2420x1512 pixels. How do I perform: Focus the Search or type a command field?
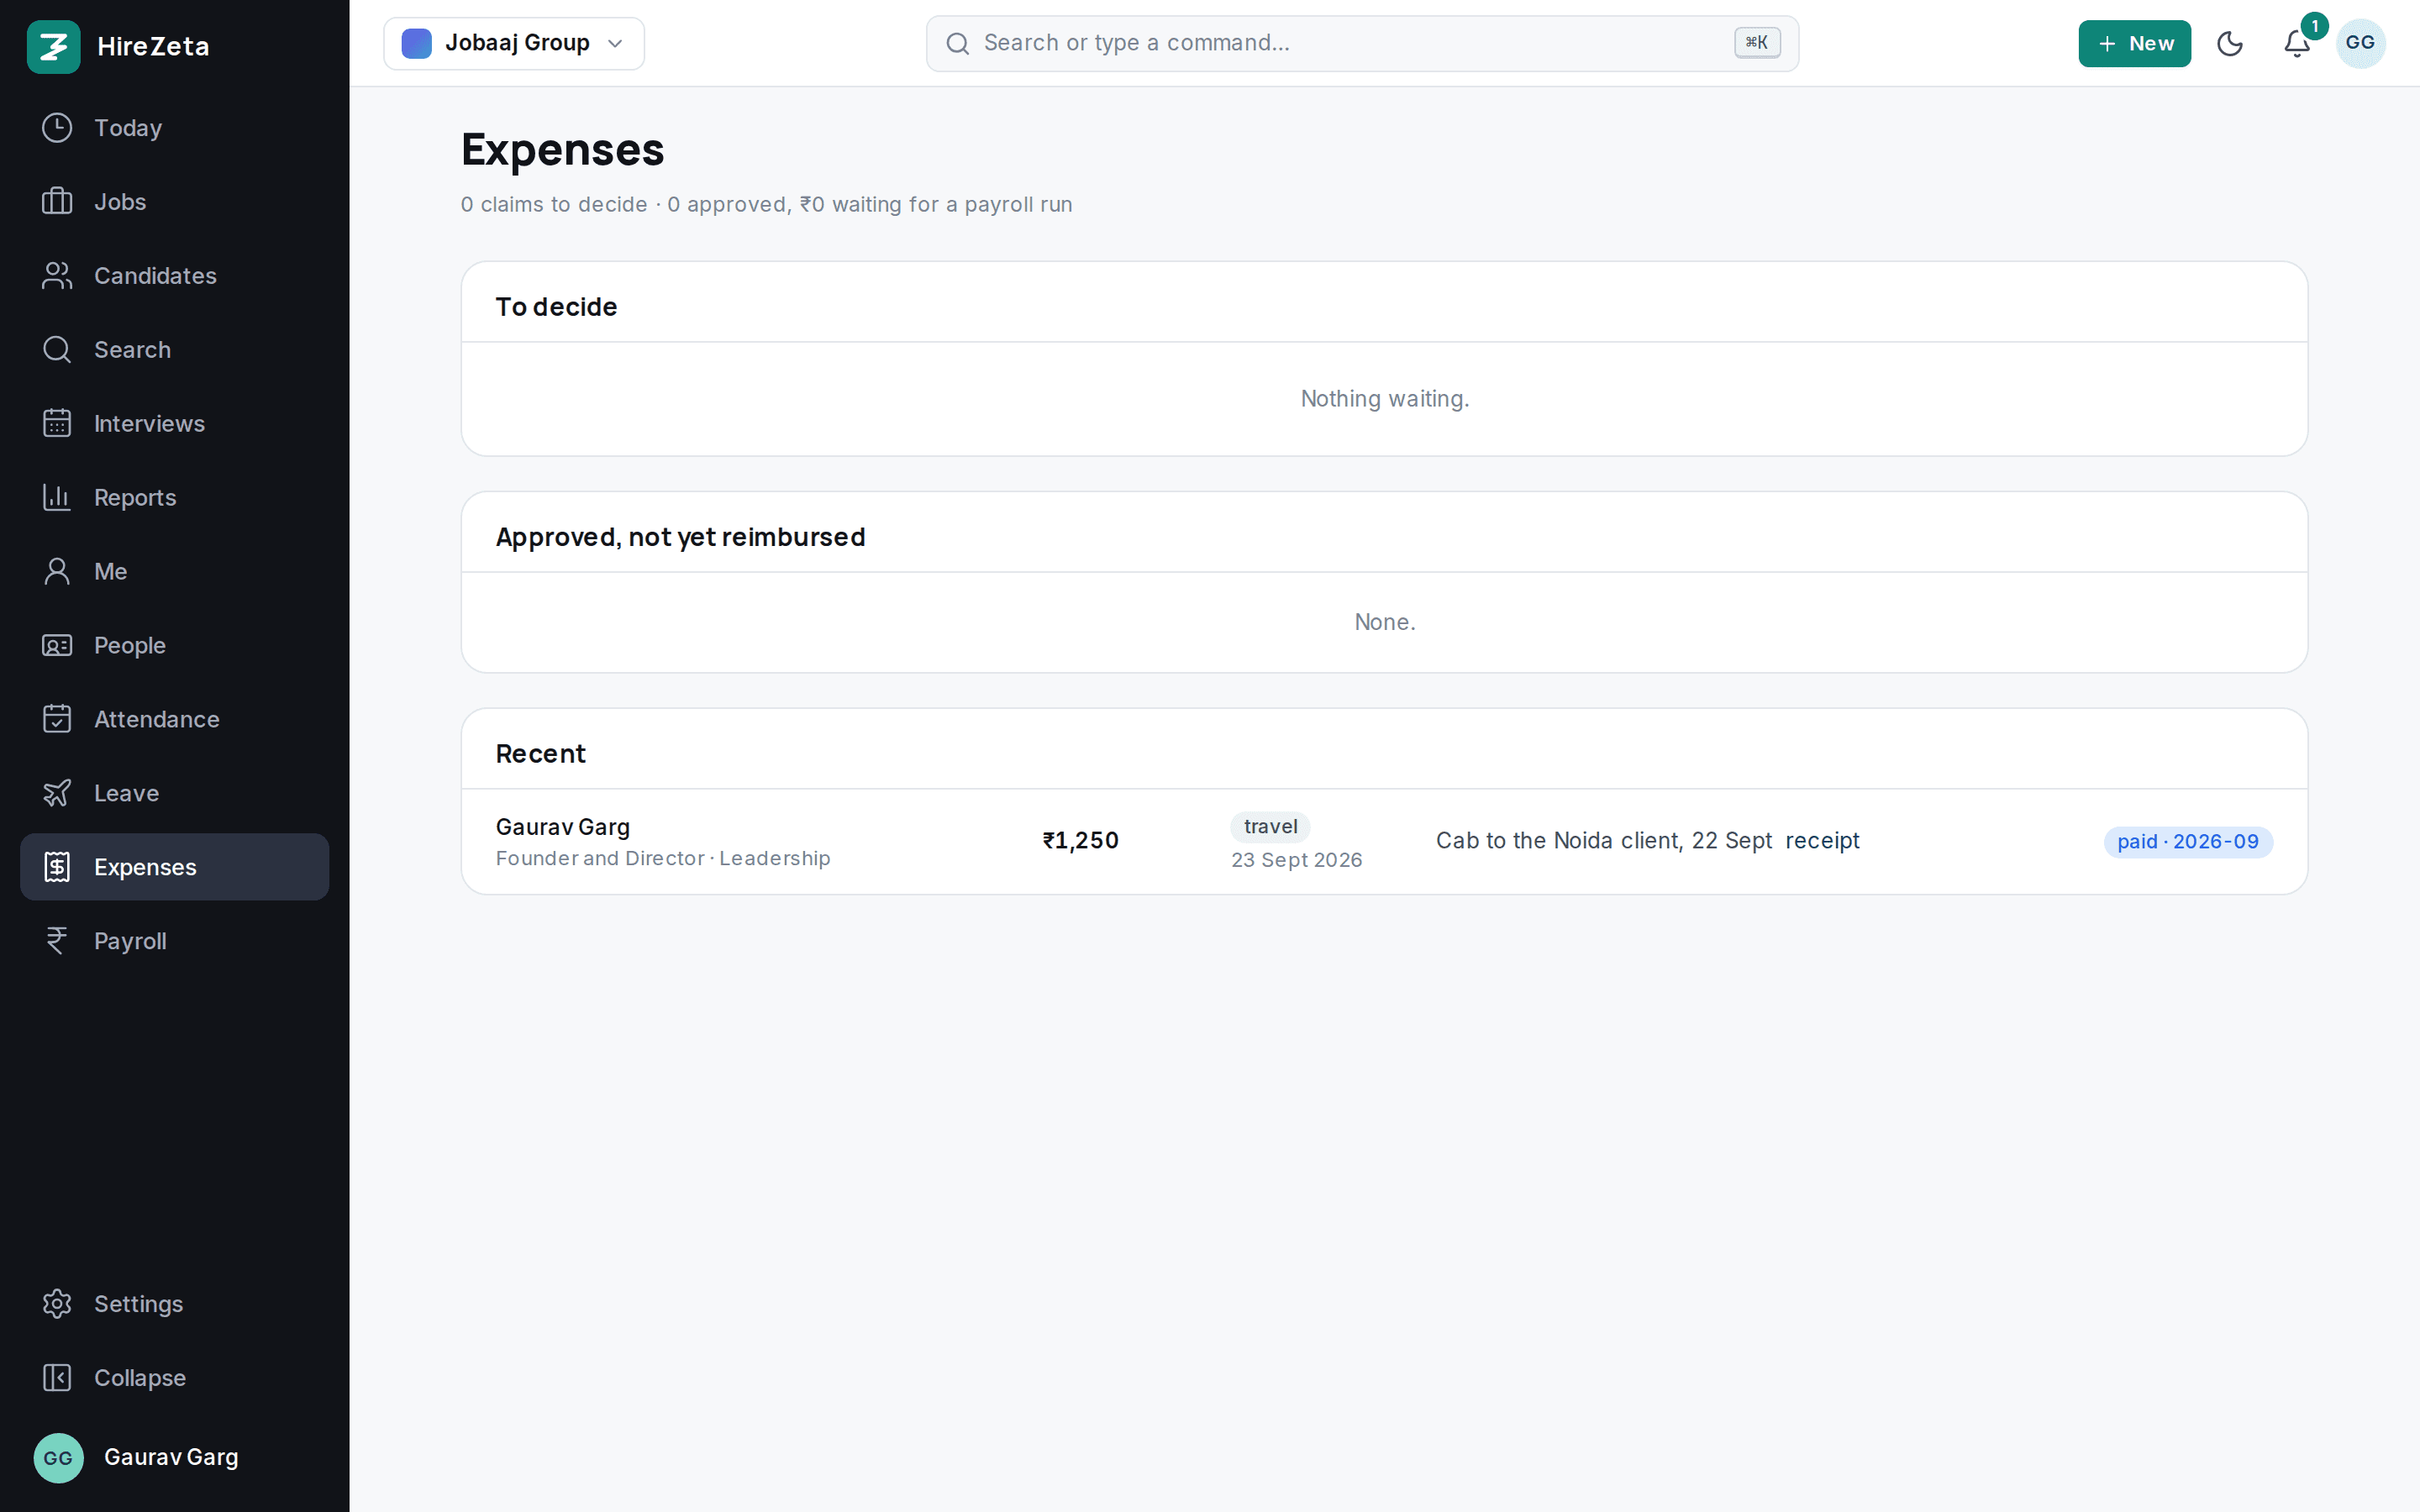pos(1362,44)
